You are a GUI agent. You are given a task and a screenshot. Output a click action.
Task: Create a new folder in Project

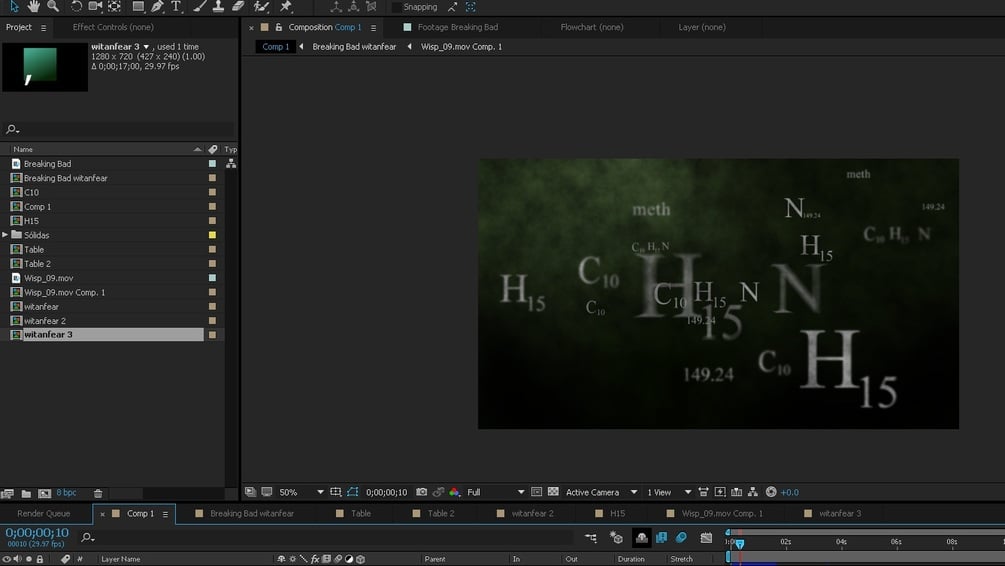click(26, 494)
